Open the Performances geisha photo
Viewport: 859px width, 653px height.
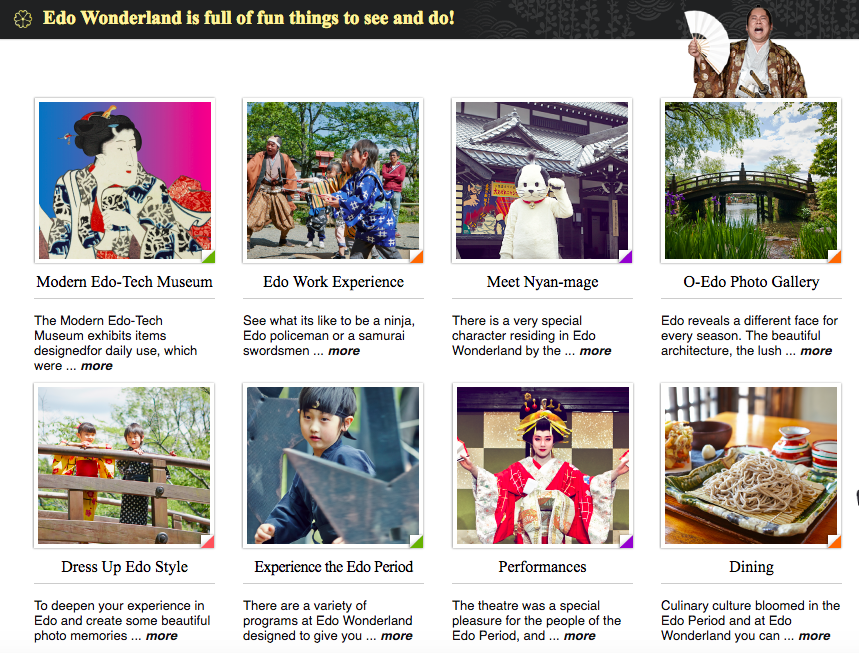click(x=542, y=465)
